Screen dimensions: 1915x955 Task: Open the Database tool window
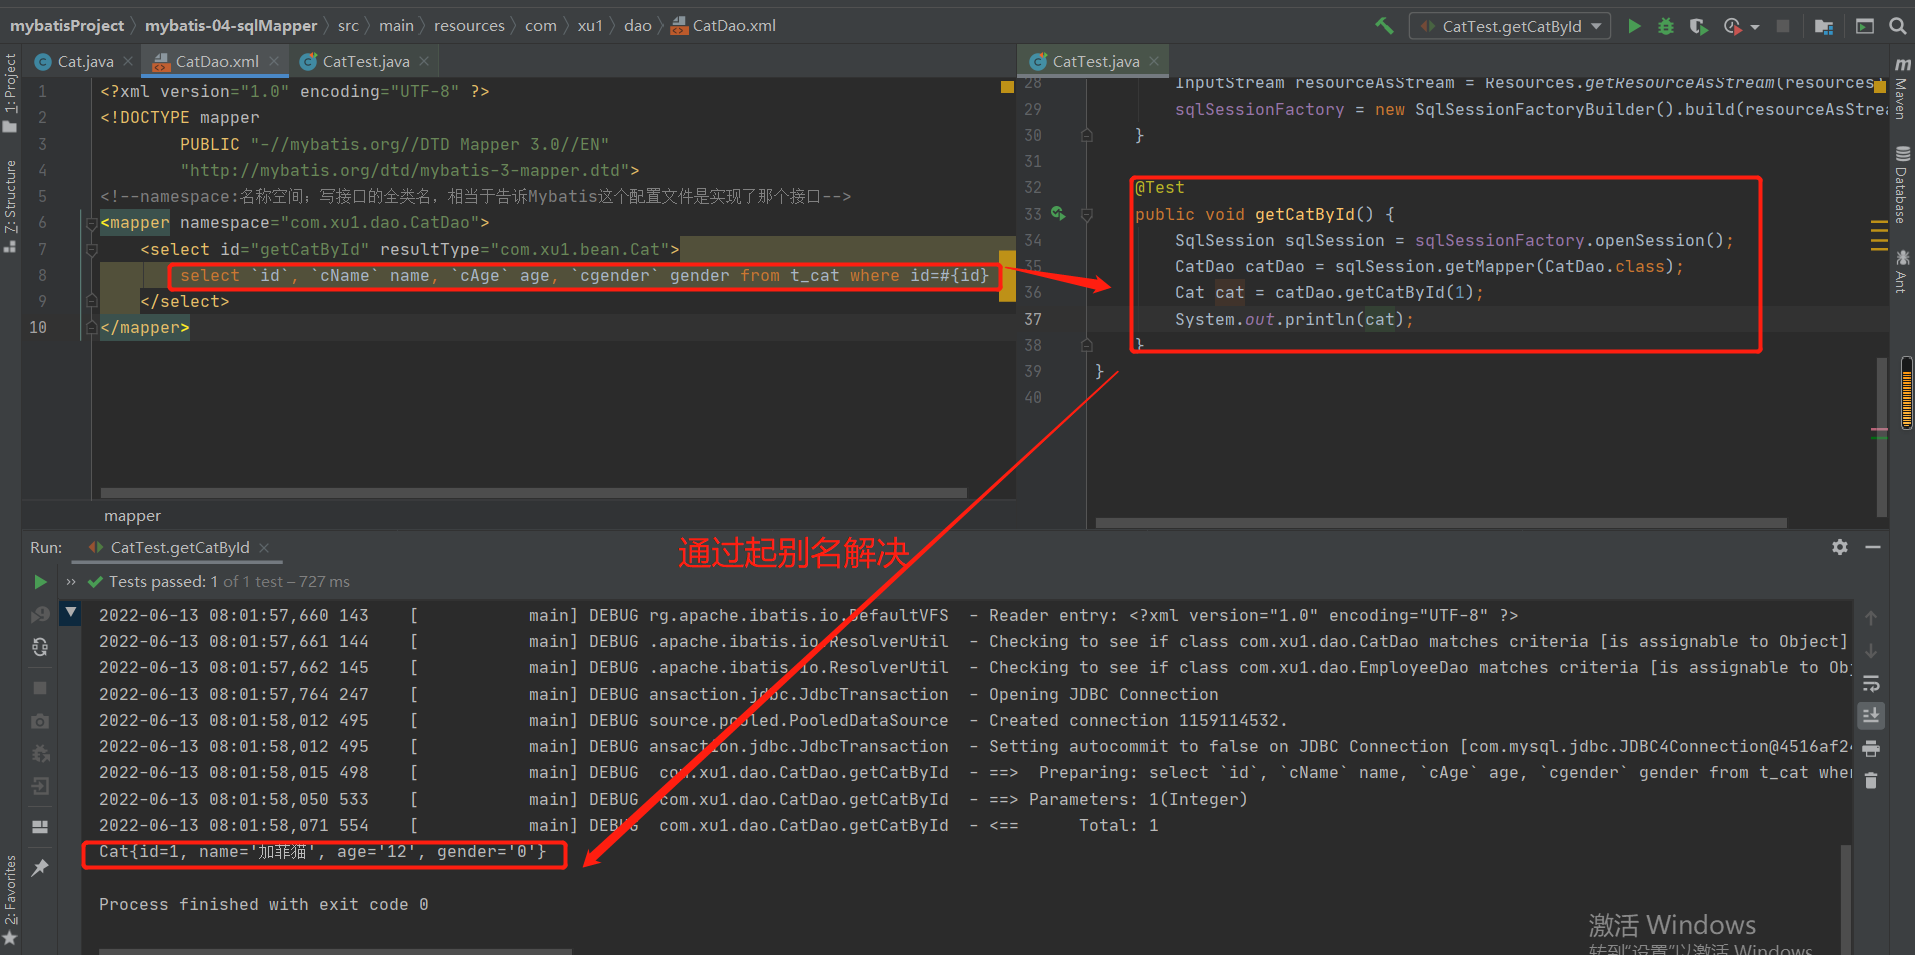coord(1902,185)
